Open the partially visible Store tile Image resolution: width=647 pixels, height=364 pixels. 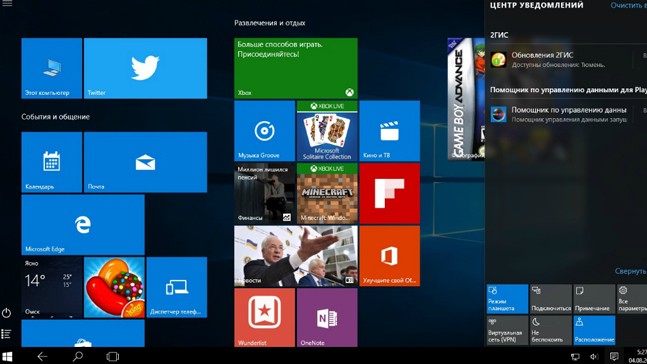tap(83, 333)
